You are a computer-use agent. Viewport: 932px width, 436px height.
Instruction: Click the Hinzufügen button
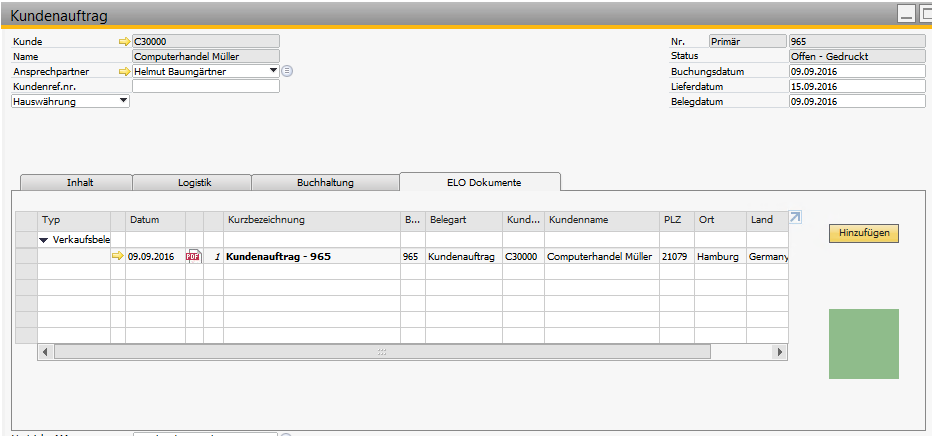pos(864,233)
